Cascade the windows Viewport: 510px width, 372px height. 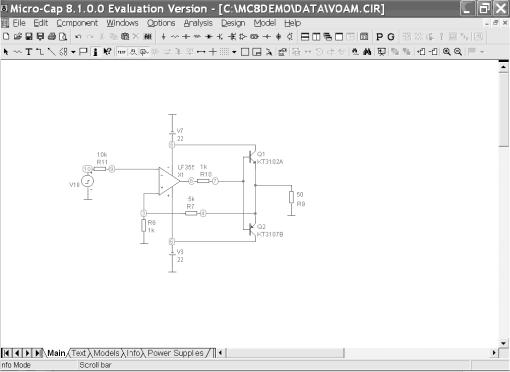pos(328,37)
